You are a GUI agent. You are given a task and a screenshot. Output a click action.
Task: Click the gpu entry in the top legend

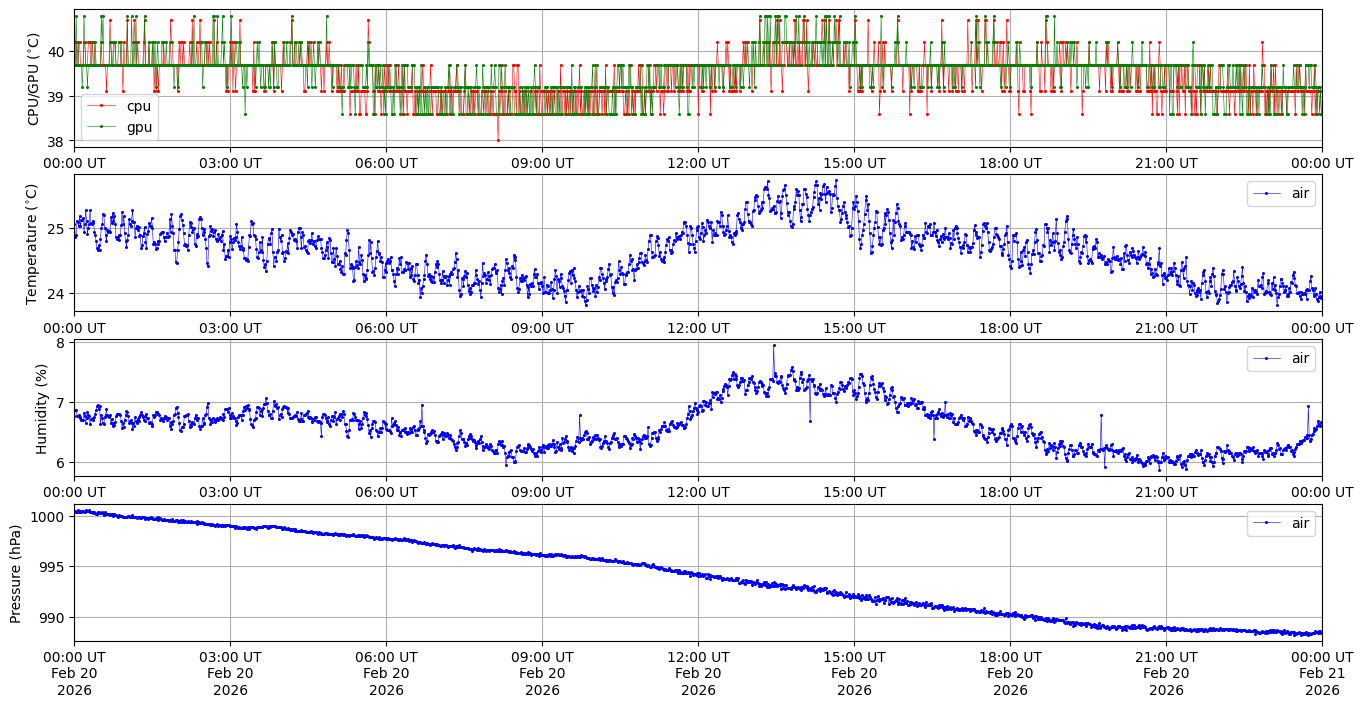pos(139,127)
